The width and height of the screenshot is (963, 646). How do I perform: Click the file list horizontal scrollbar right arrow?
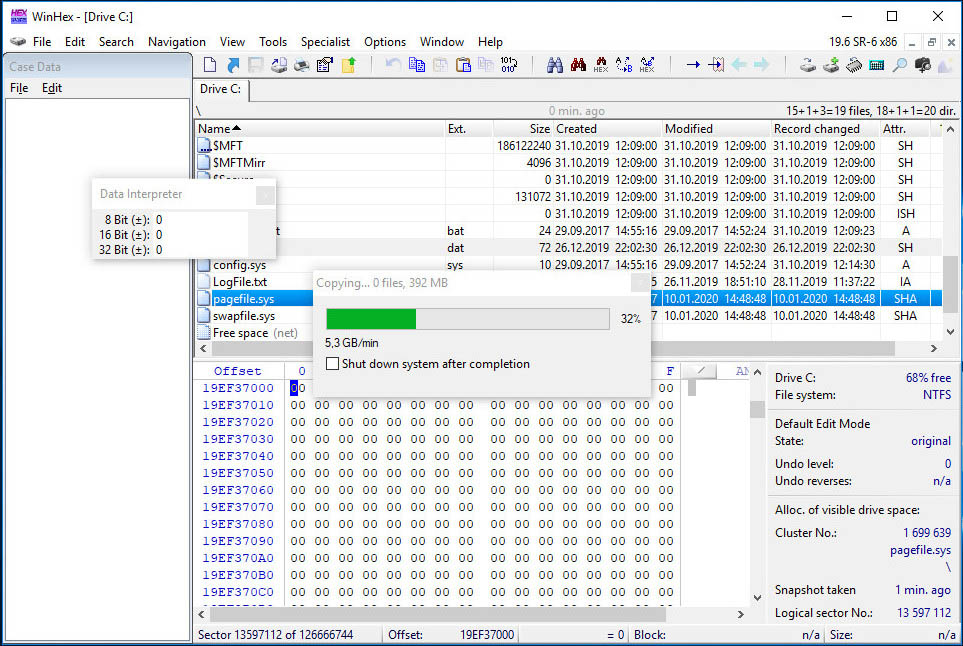tap(934, 349)
